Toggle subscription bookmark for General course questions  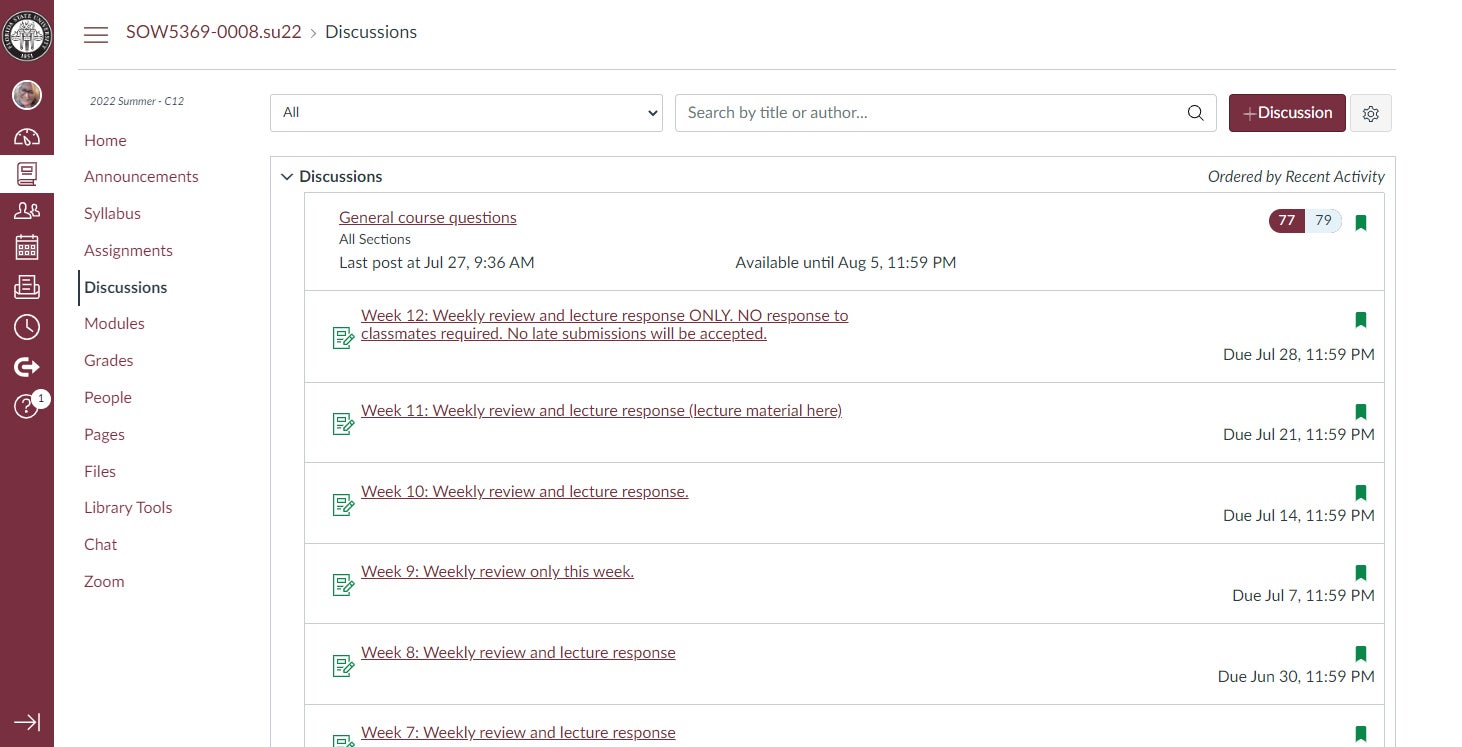pos(1360,222)
